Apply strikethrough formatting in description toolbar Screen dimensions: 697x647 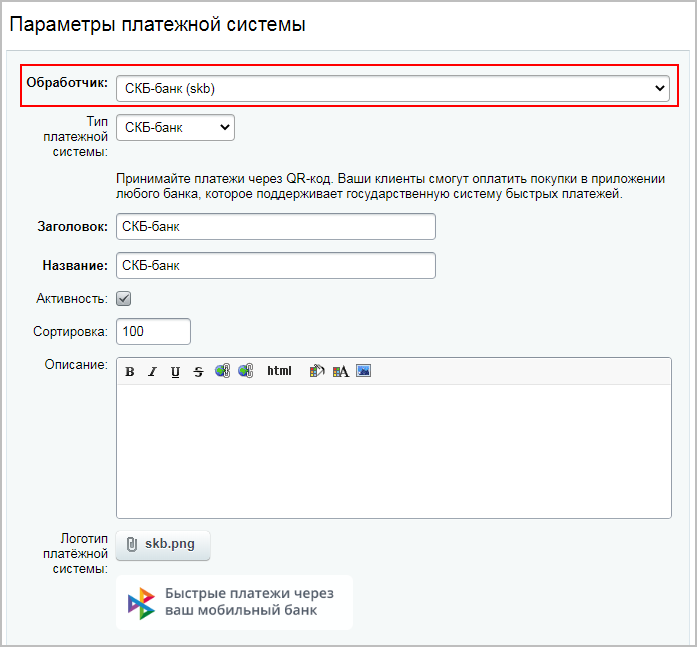[x=198, y=371]
